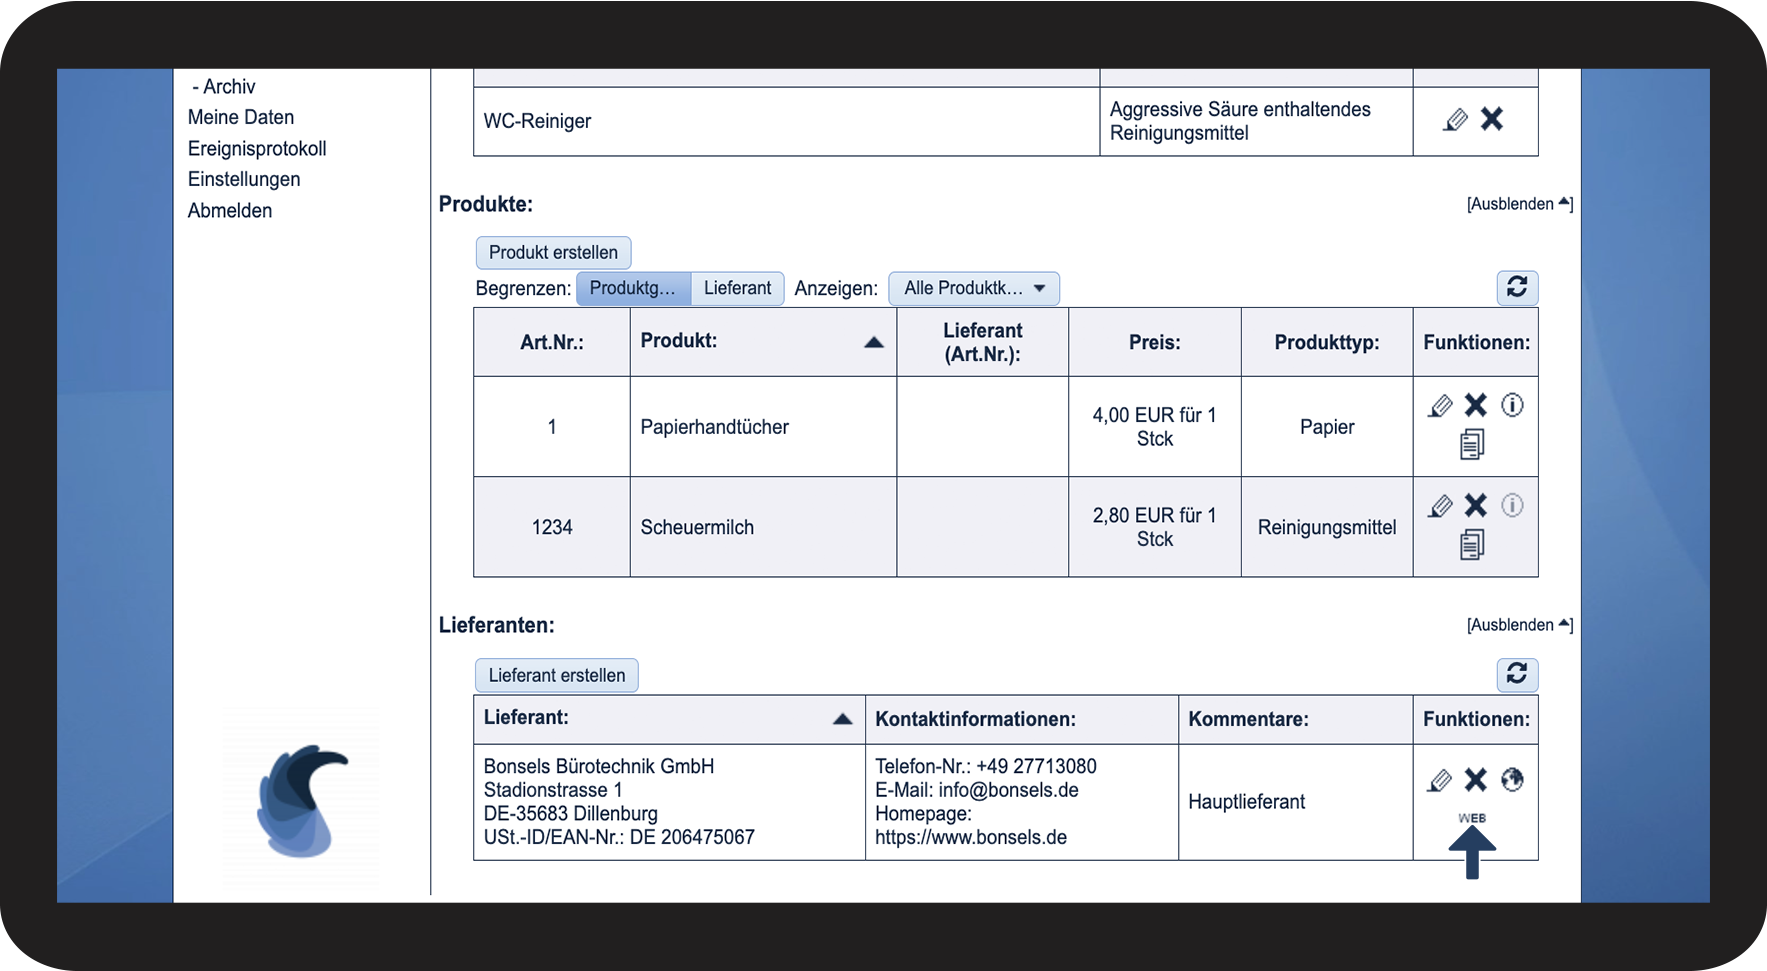Toggle the Lieferant filter button
1767x971 pixels.
737,288
